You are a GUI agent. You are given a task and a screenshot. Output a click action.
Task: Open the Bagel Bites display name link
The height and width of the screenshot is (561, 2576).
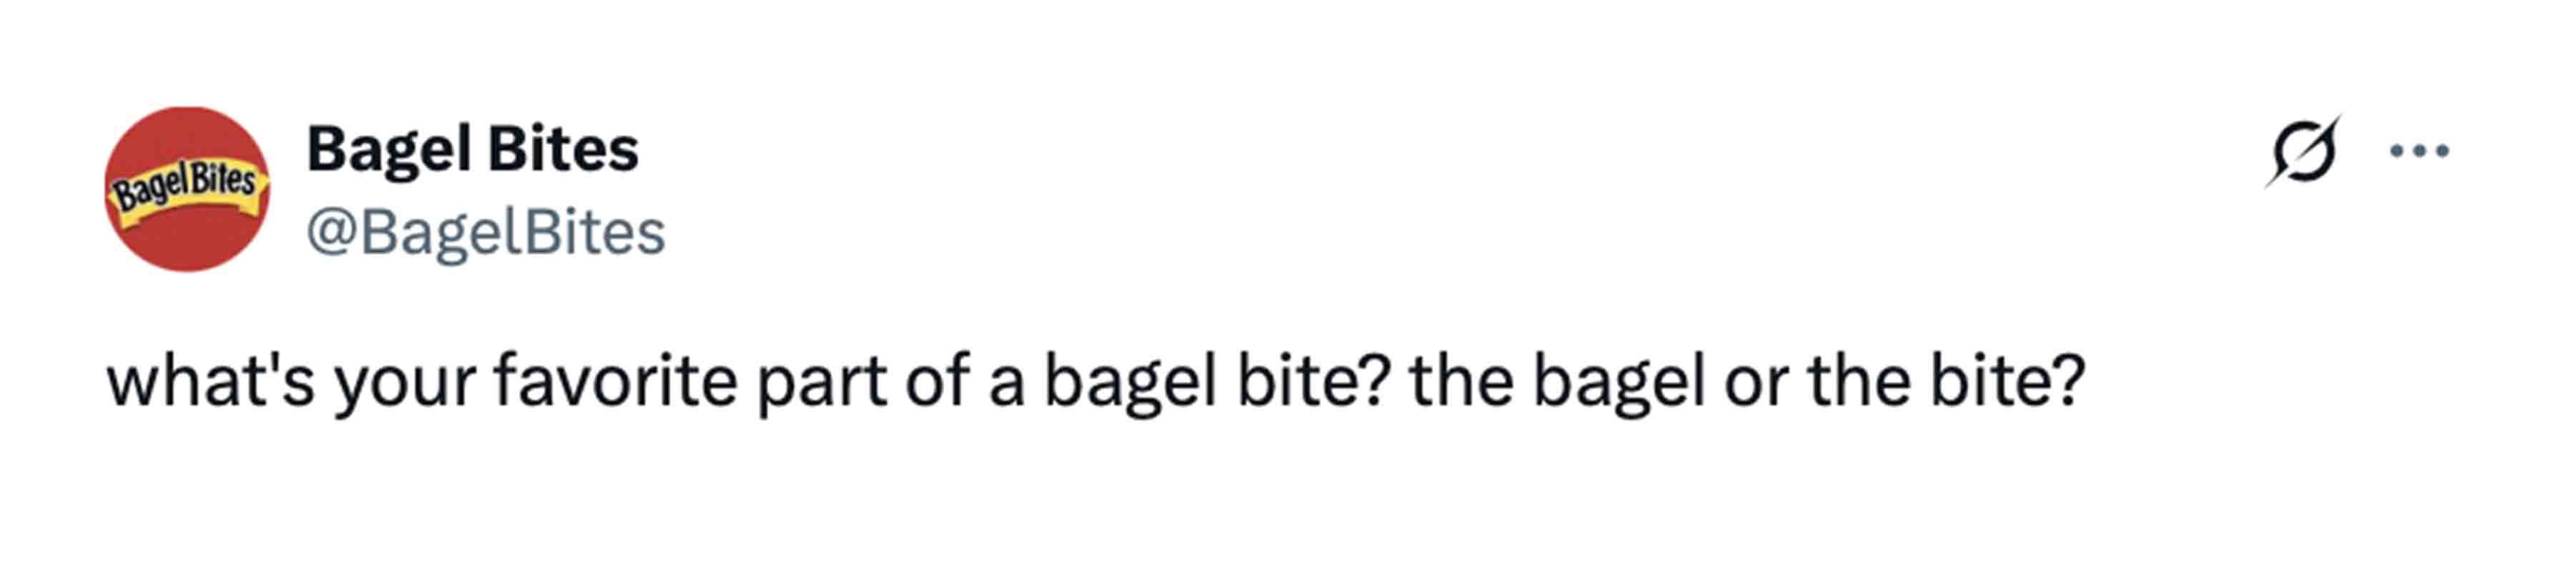pyautogui.click(x=472, y=149)
